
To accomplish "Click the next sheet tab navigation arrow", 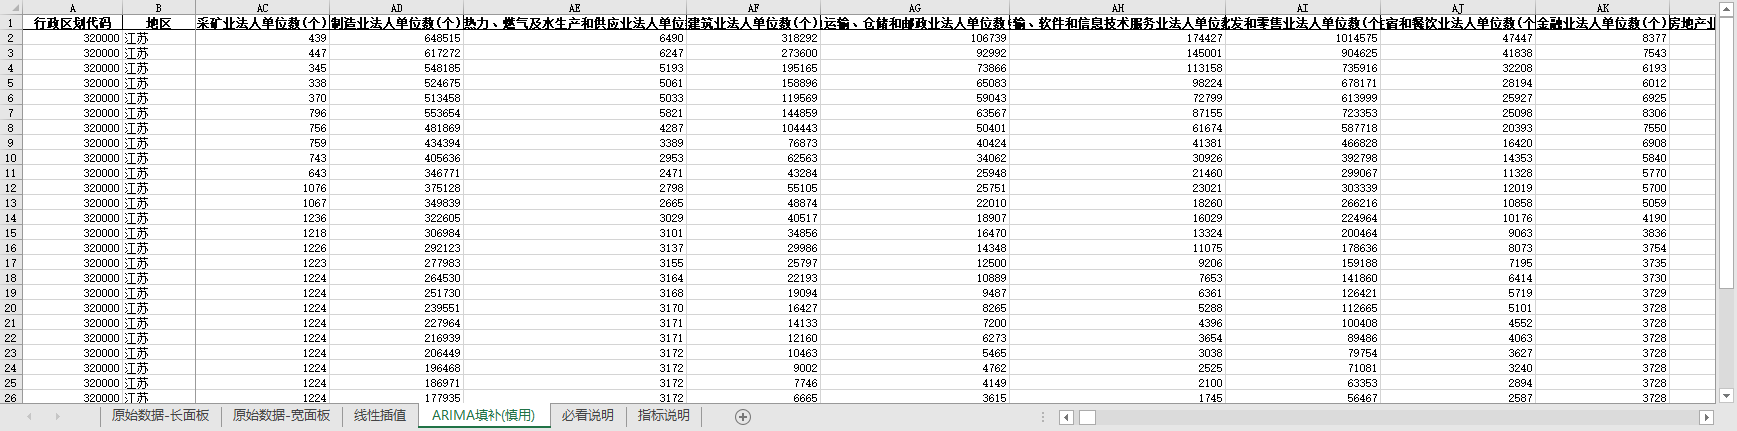I will point(57,417).
